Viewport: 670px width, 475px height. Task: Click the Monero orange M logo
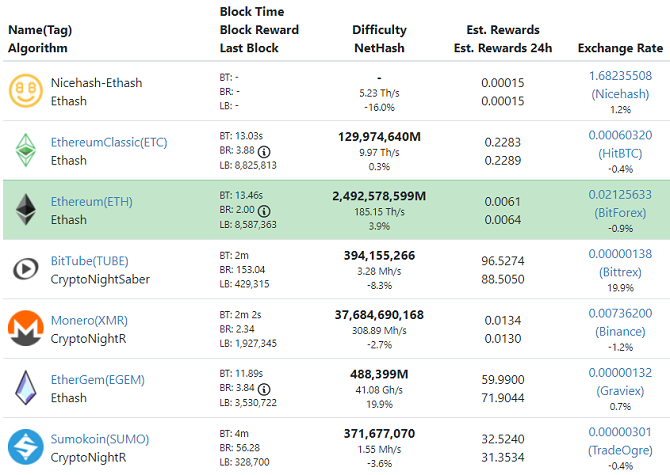coord(26,328)
